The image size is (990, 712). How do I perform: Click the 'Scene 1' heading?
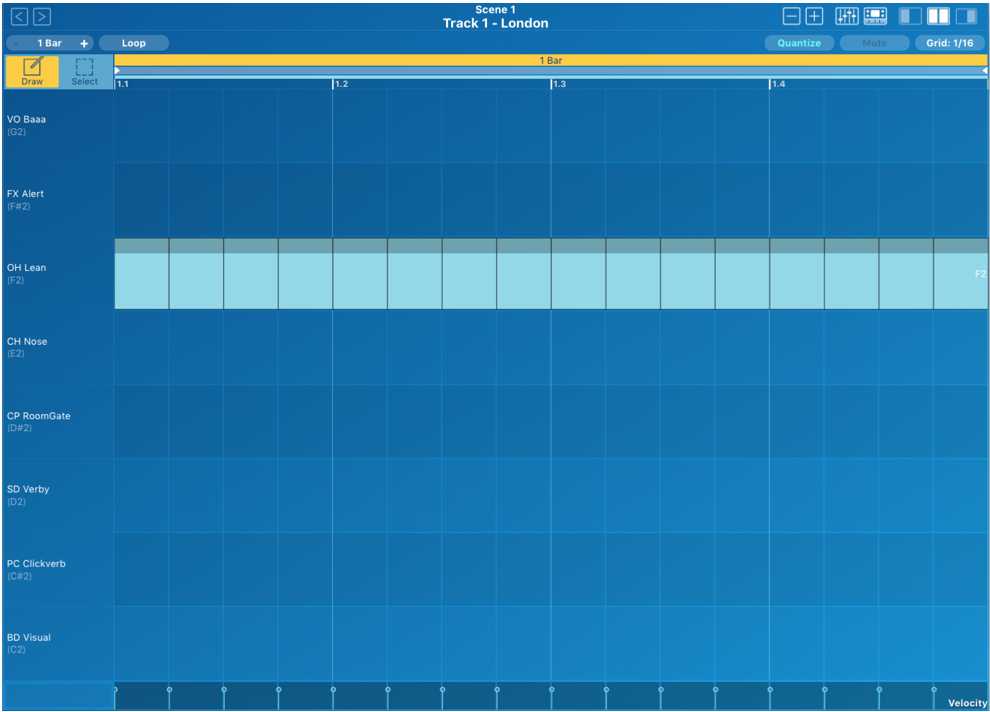(x=496, y=9)
